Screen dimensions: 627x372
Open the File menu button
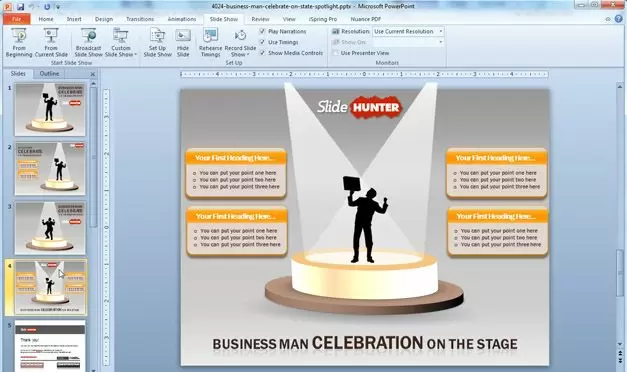(16, 19)
